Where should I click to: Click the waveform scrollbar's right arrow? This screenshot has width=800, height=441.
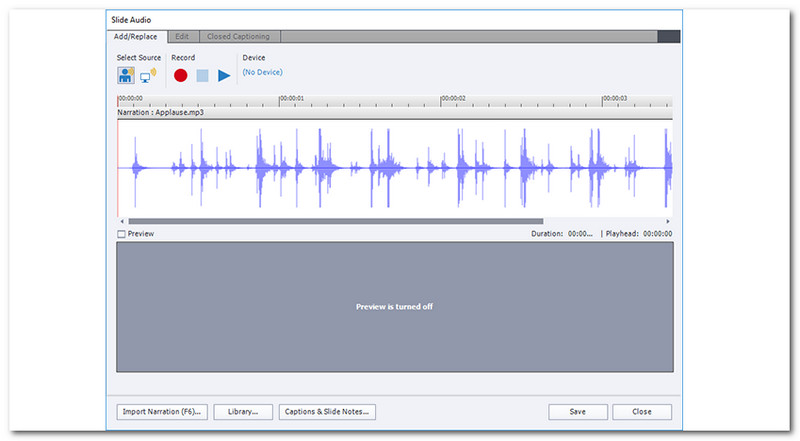tap(667, 221)
